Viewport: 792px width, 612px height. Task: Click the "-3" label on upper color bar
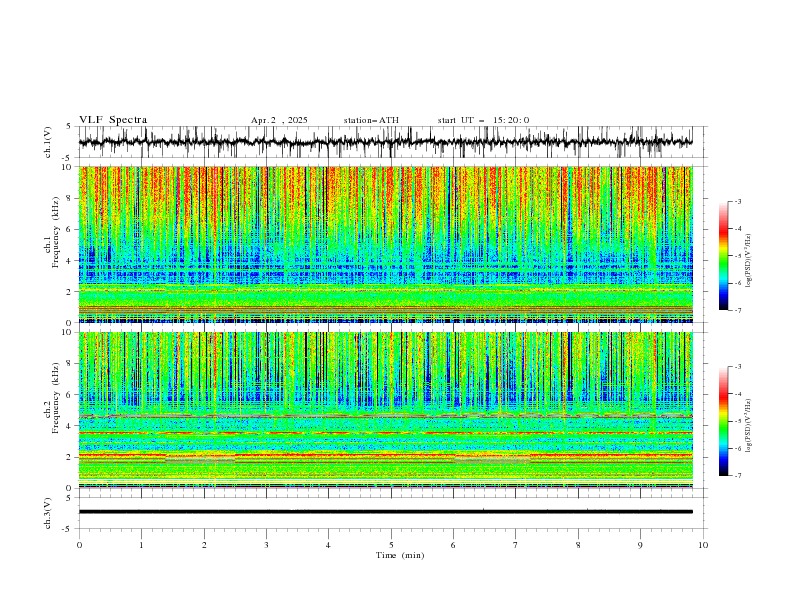tap(738, 201)
